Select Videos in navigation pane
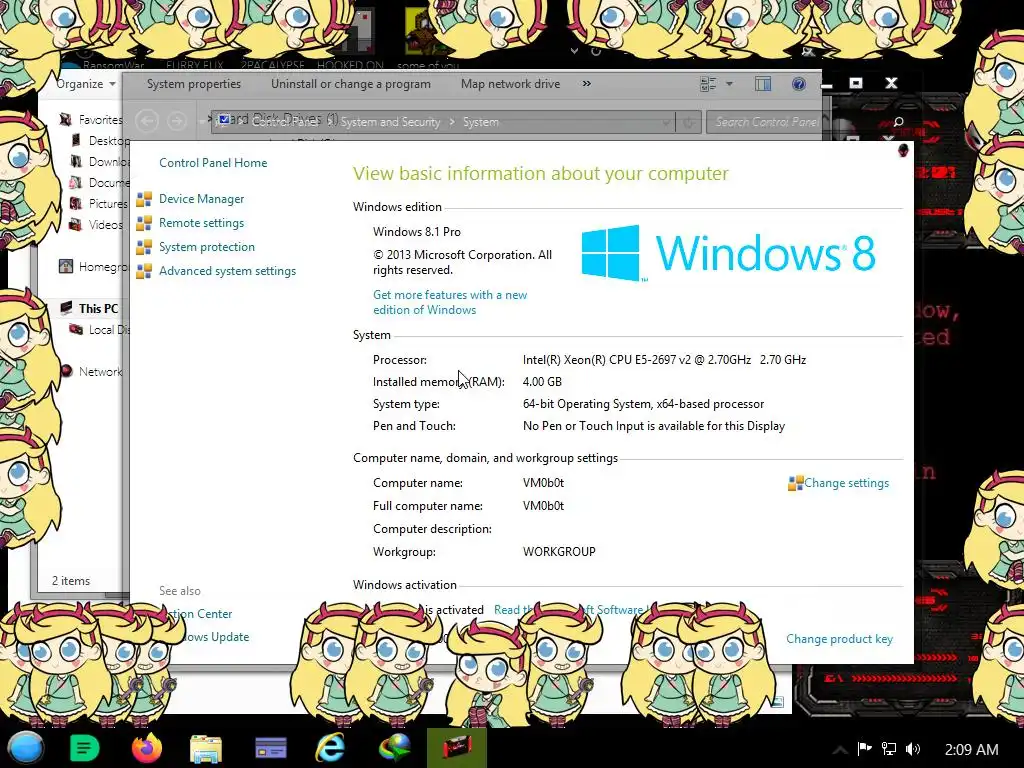The height and width of the screenshot is (768, 1024). (105, 225)
